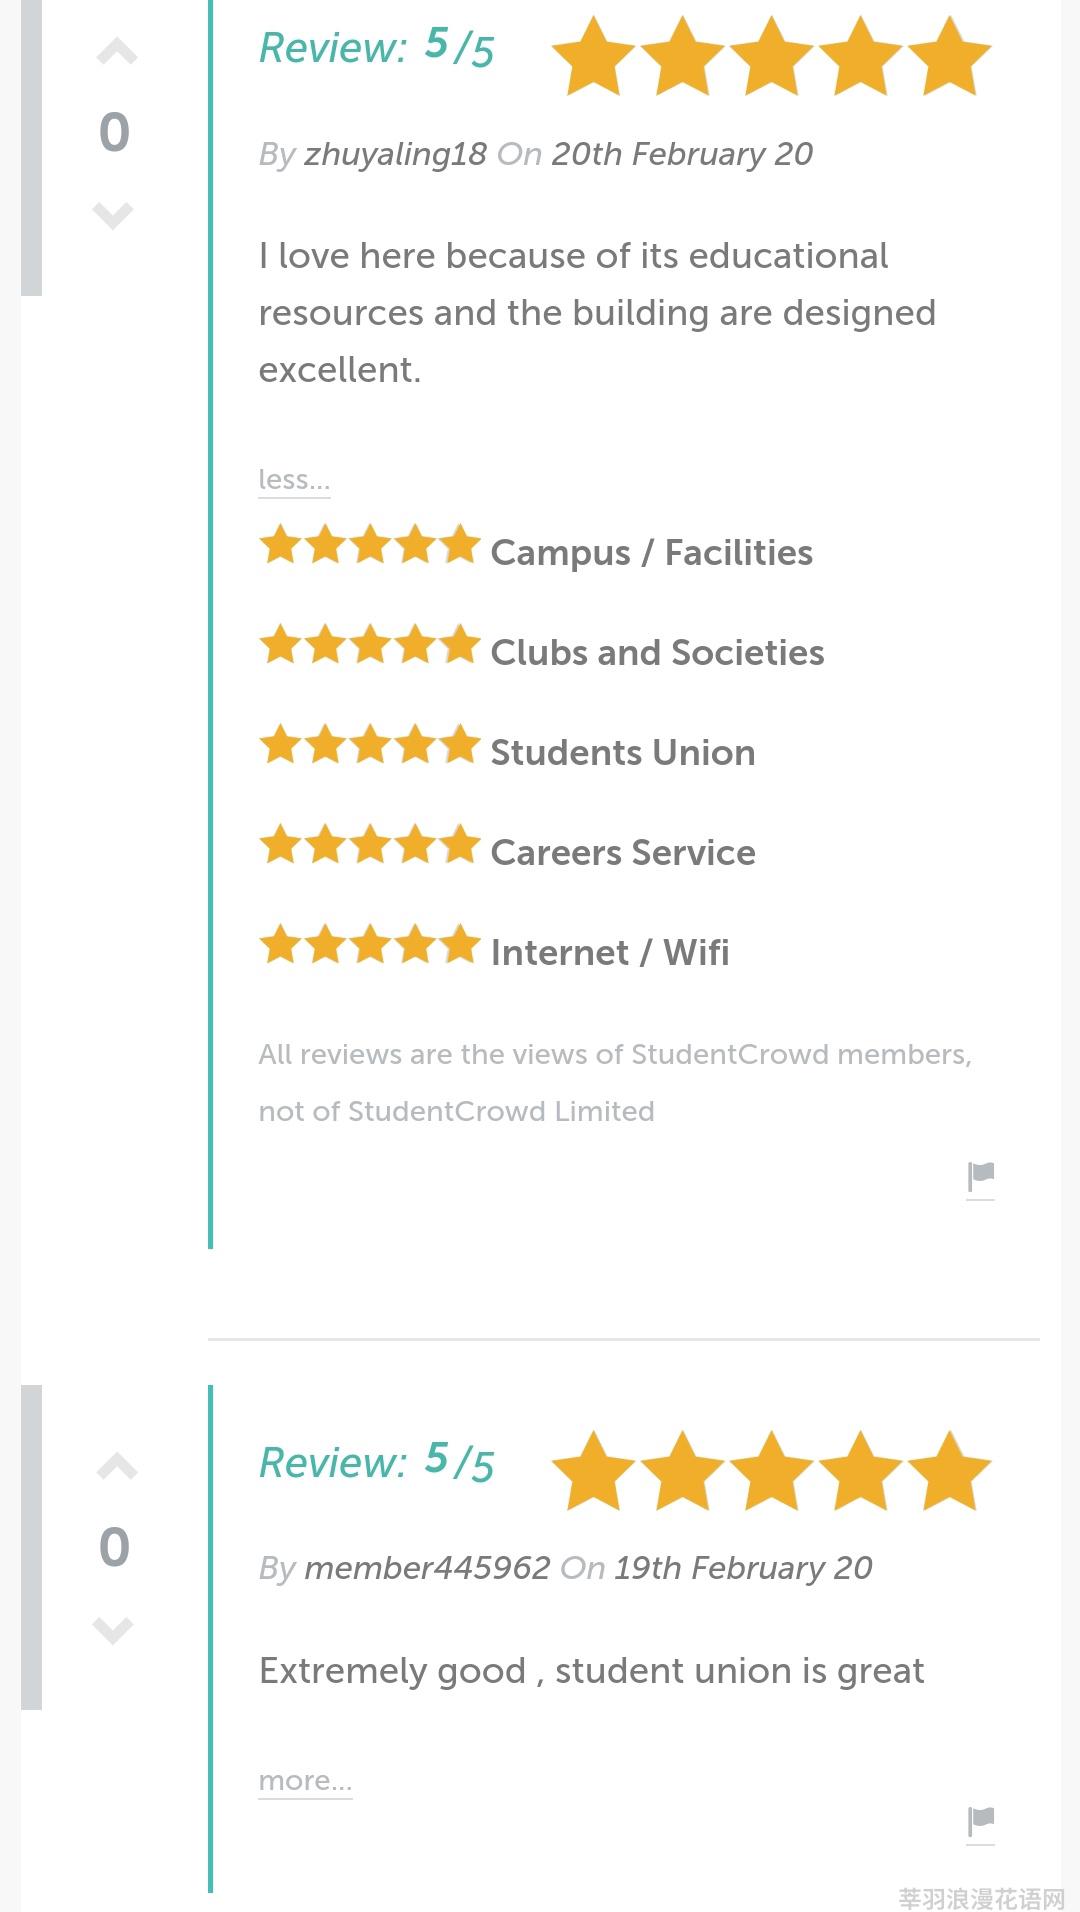Flag the member445962 review
The height and width of the screenshot is (1912, 1080).
coord(980,1823)
